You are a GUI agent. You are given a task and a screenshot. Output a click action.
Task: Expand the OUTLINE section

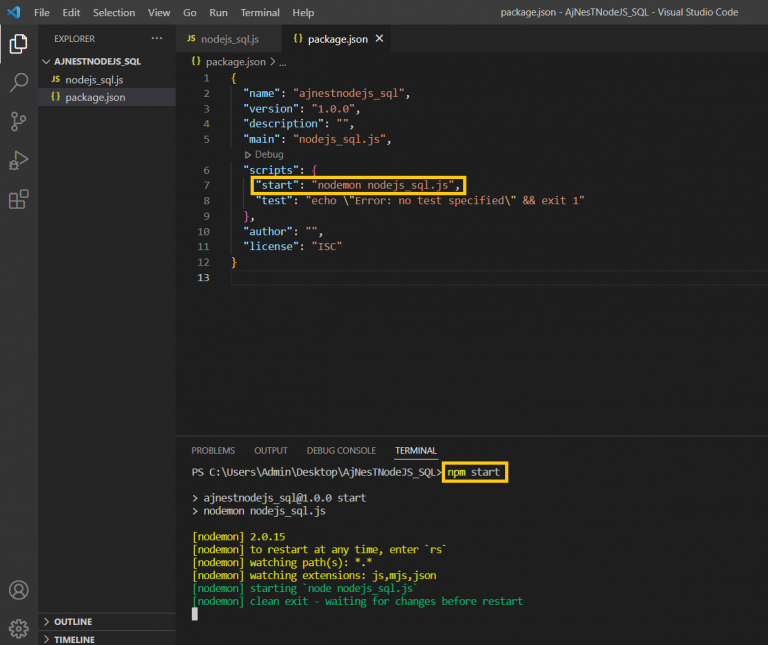pos(73,621)
